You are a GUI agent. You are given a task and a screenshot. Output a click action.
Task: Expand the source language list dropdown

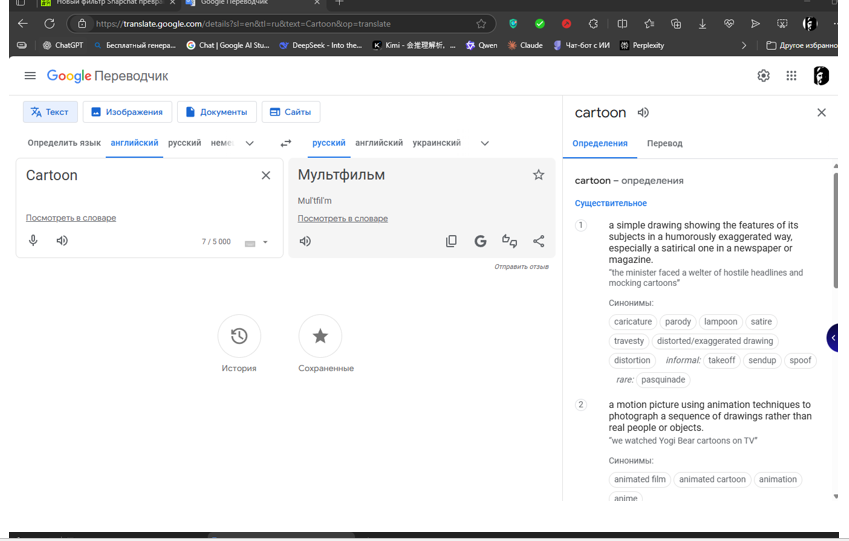(250, 144)
